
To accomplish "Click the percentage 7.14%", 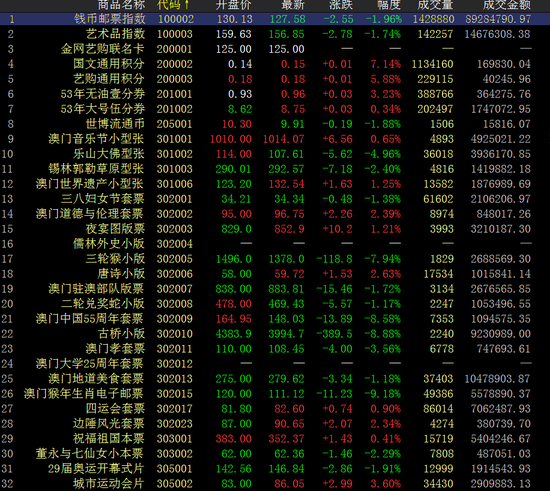I will point(385,64).
